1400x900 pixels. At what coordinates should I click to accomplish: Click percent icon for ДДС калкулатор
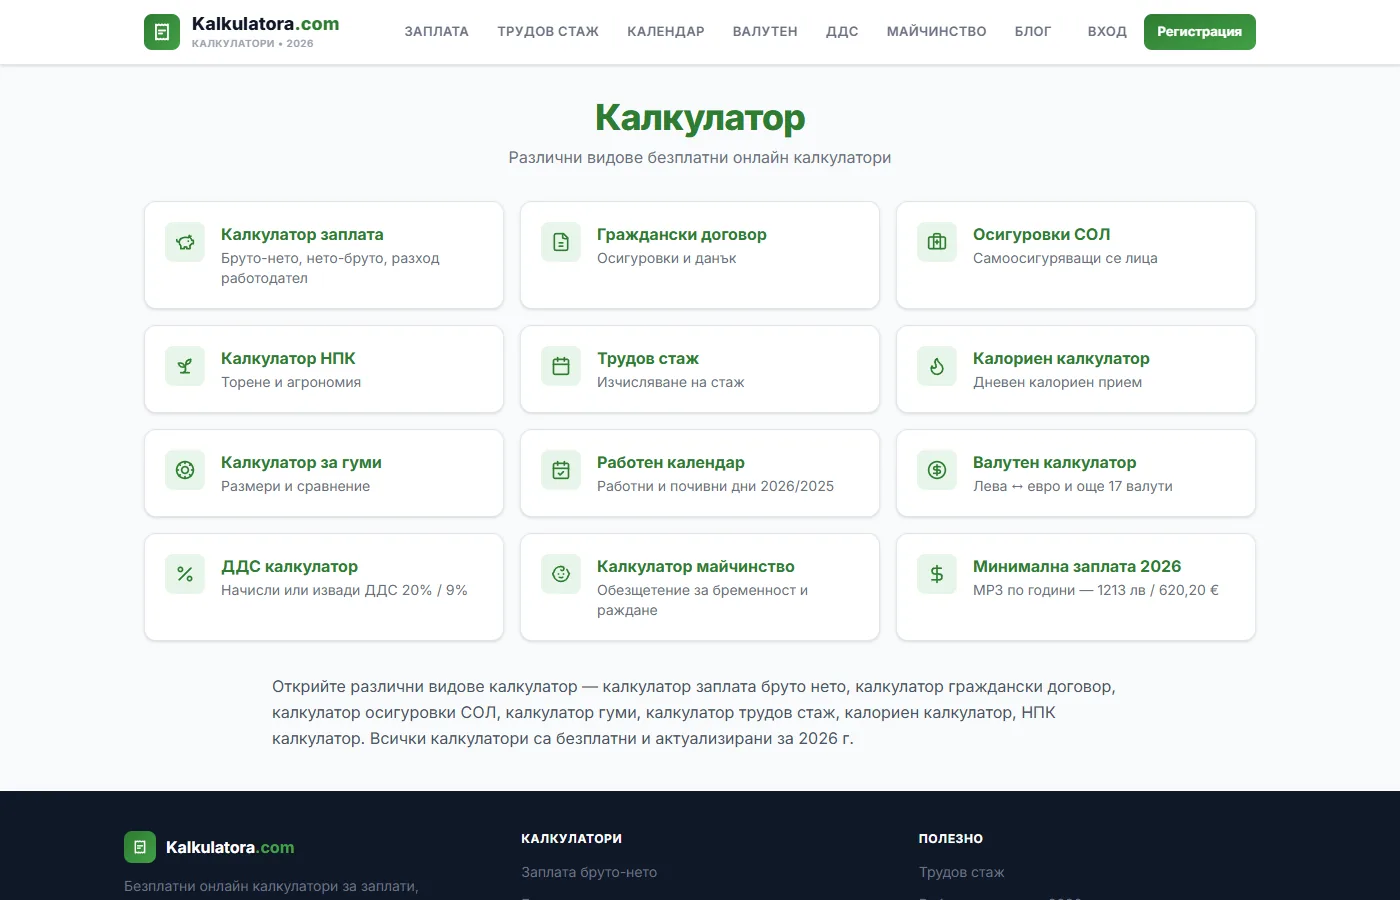pos(185,574)
